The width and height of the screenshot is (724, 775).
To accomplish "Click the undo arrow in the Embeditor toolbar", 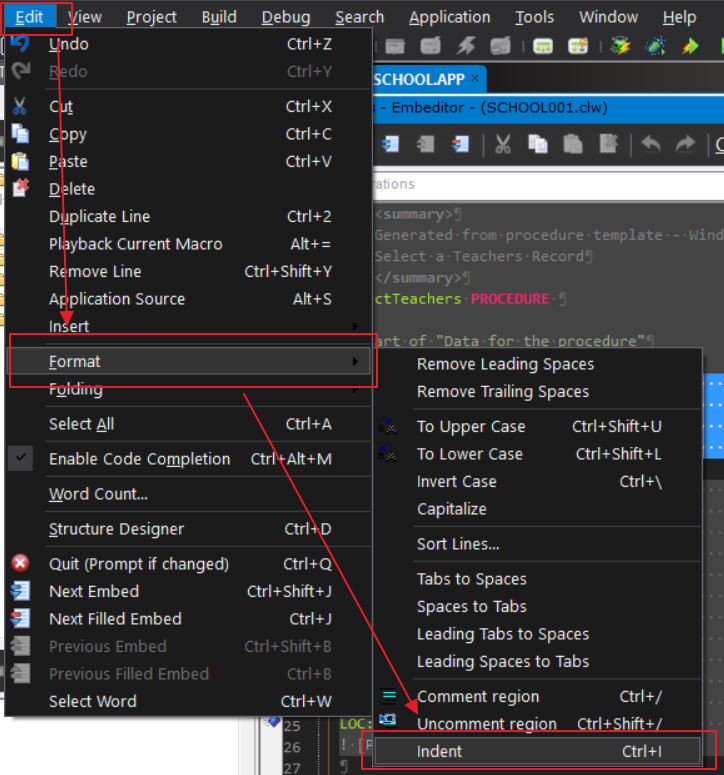I will coord(651,145).
